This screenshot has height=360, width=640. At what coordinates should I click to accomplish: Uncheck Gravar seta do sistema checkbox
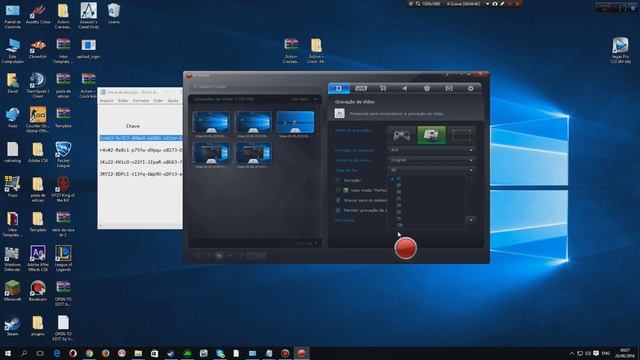(338, 200)
